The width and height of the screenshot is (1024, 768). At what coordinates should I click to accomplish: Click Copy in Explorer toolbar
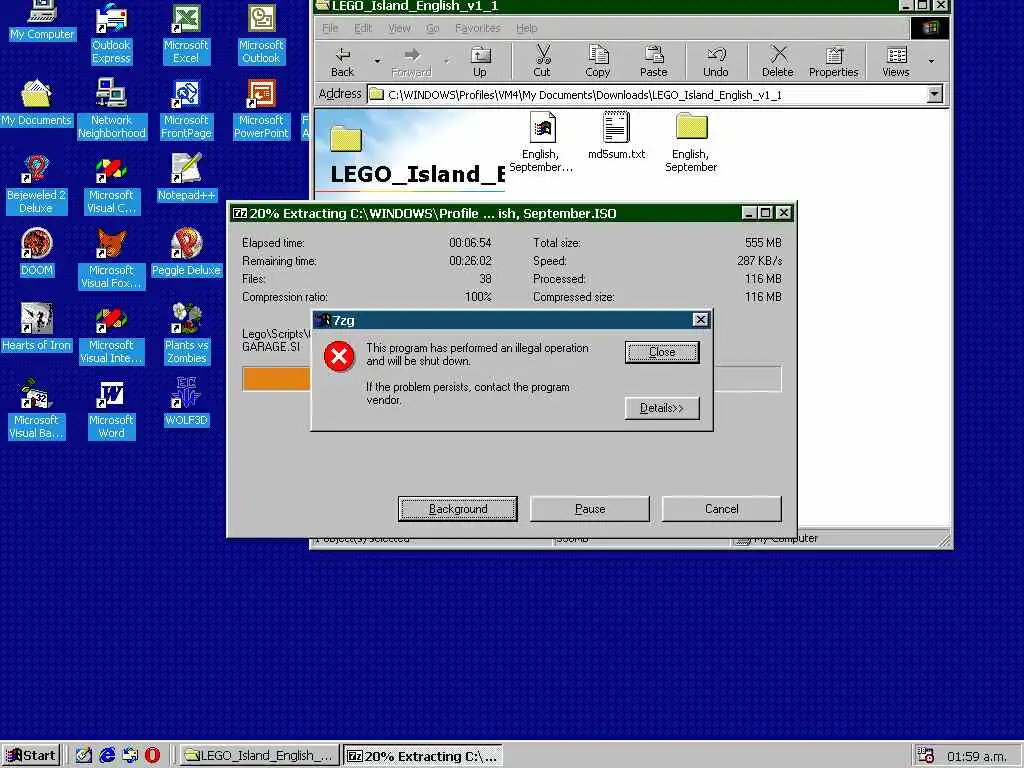point(598,61)
